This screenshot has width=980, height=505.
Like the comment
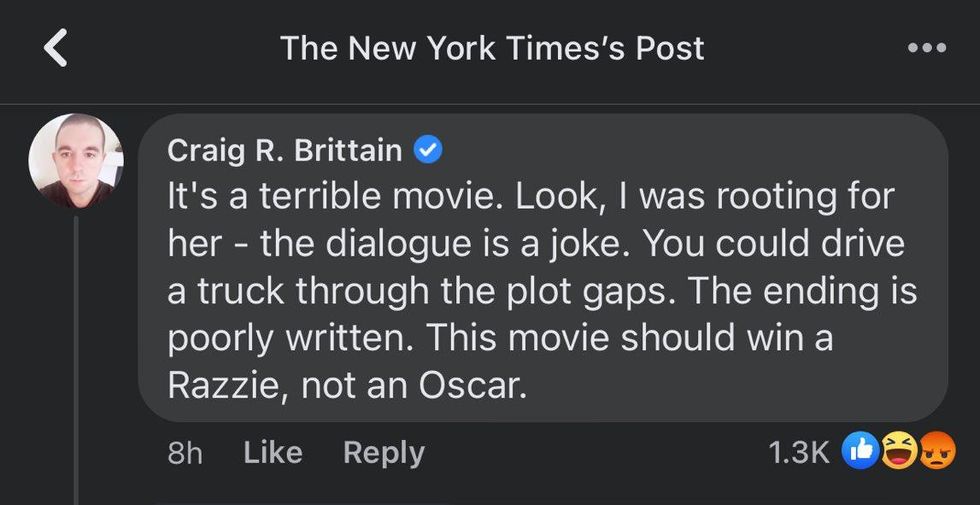click(x=272, y=452)
